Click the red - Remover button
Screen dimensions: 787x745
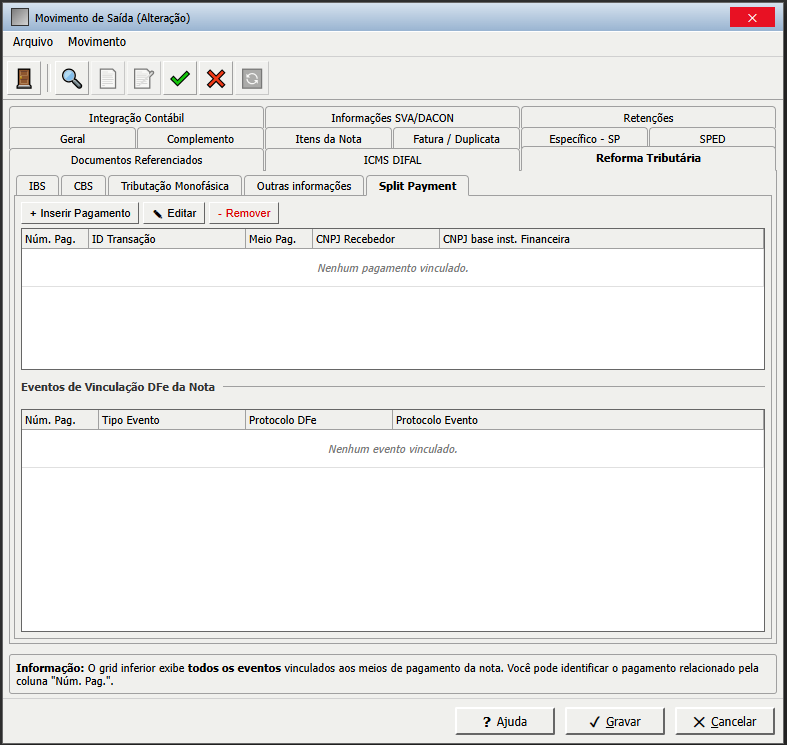244,213
